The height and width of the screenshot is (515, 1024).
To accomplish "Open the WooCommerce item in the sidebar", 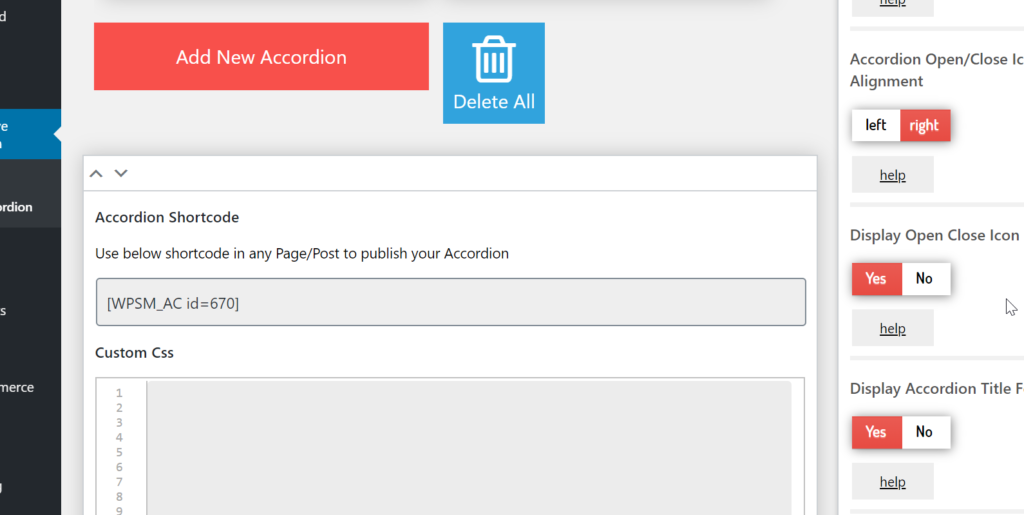I will point(18,387).
